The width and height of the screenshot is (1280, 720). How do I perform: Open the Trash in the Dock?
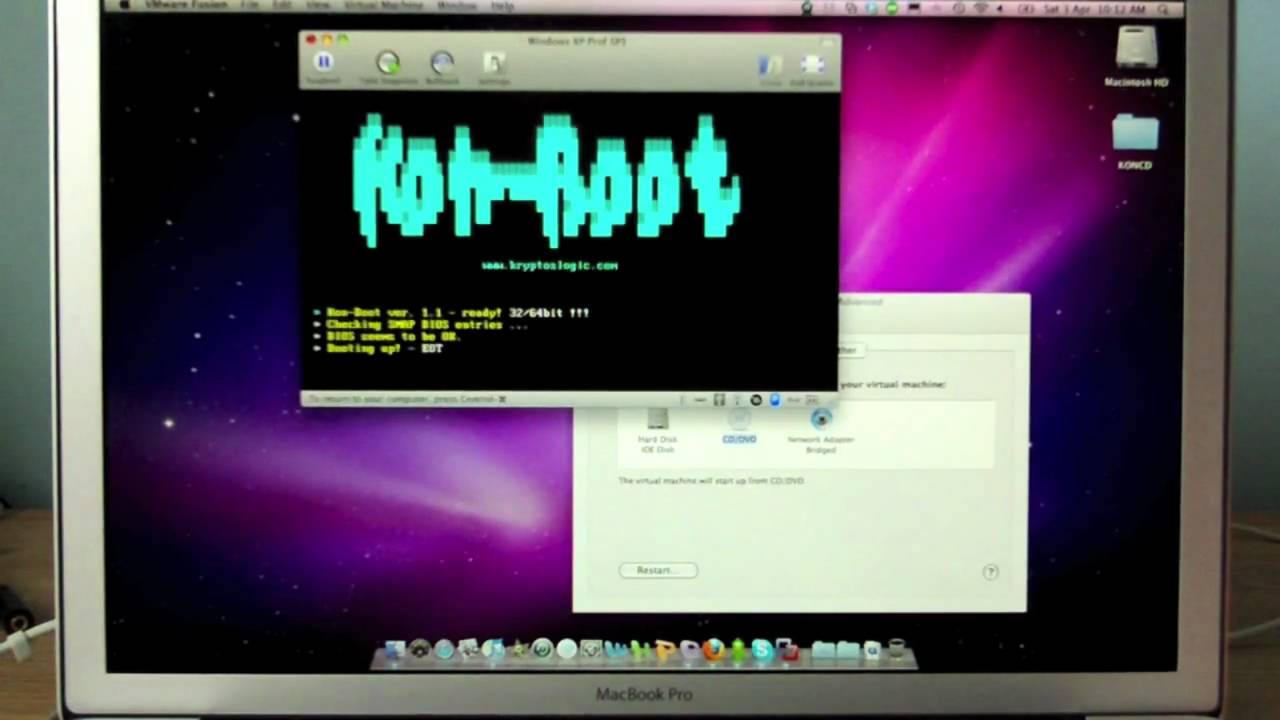(x=896, y=650)
